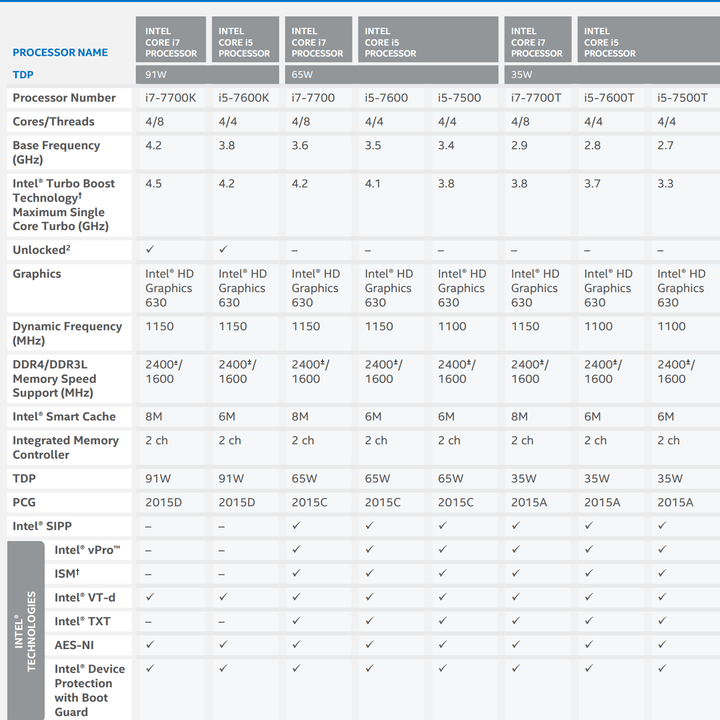This screenshot has height=720, width=720.
Task: Click the PROCESSOR NAME heading
Action: pos(60,52)
